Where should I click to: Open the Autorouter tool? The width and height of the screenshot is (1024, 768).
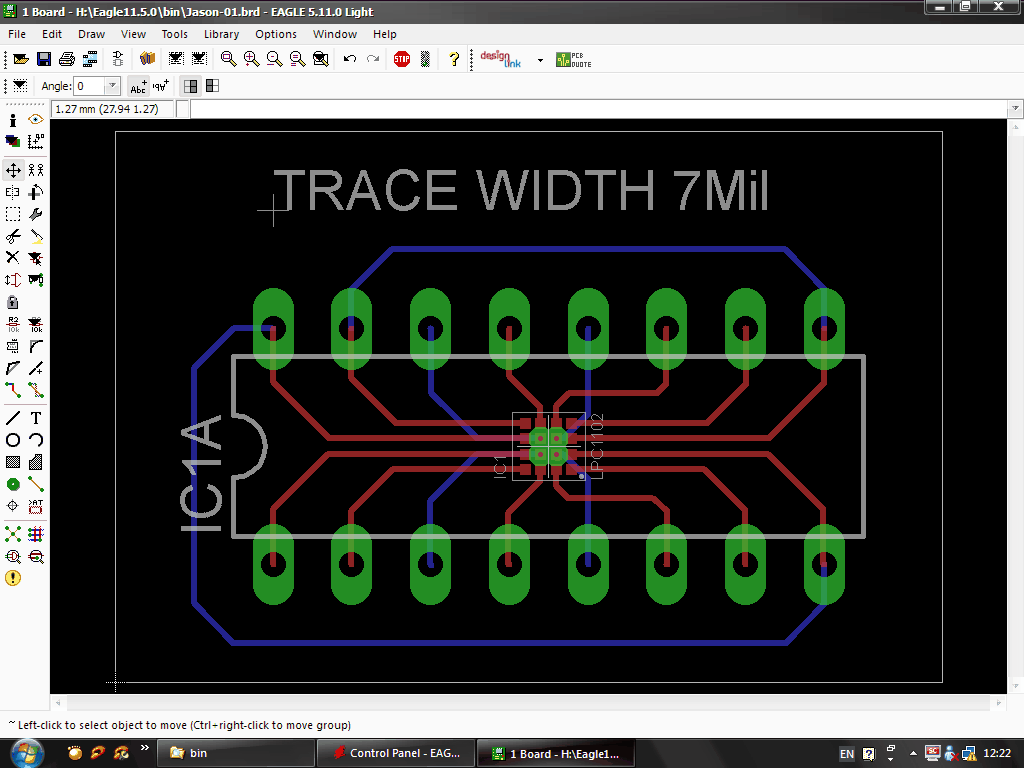(36, 534)
